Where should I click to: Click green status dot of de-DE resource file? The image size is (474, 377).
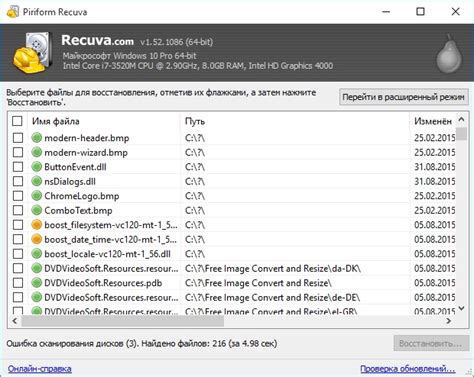[36, 297]
